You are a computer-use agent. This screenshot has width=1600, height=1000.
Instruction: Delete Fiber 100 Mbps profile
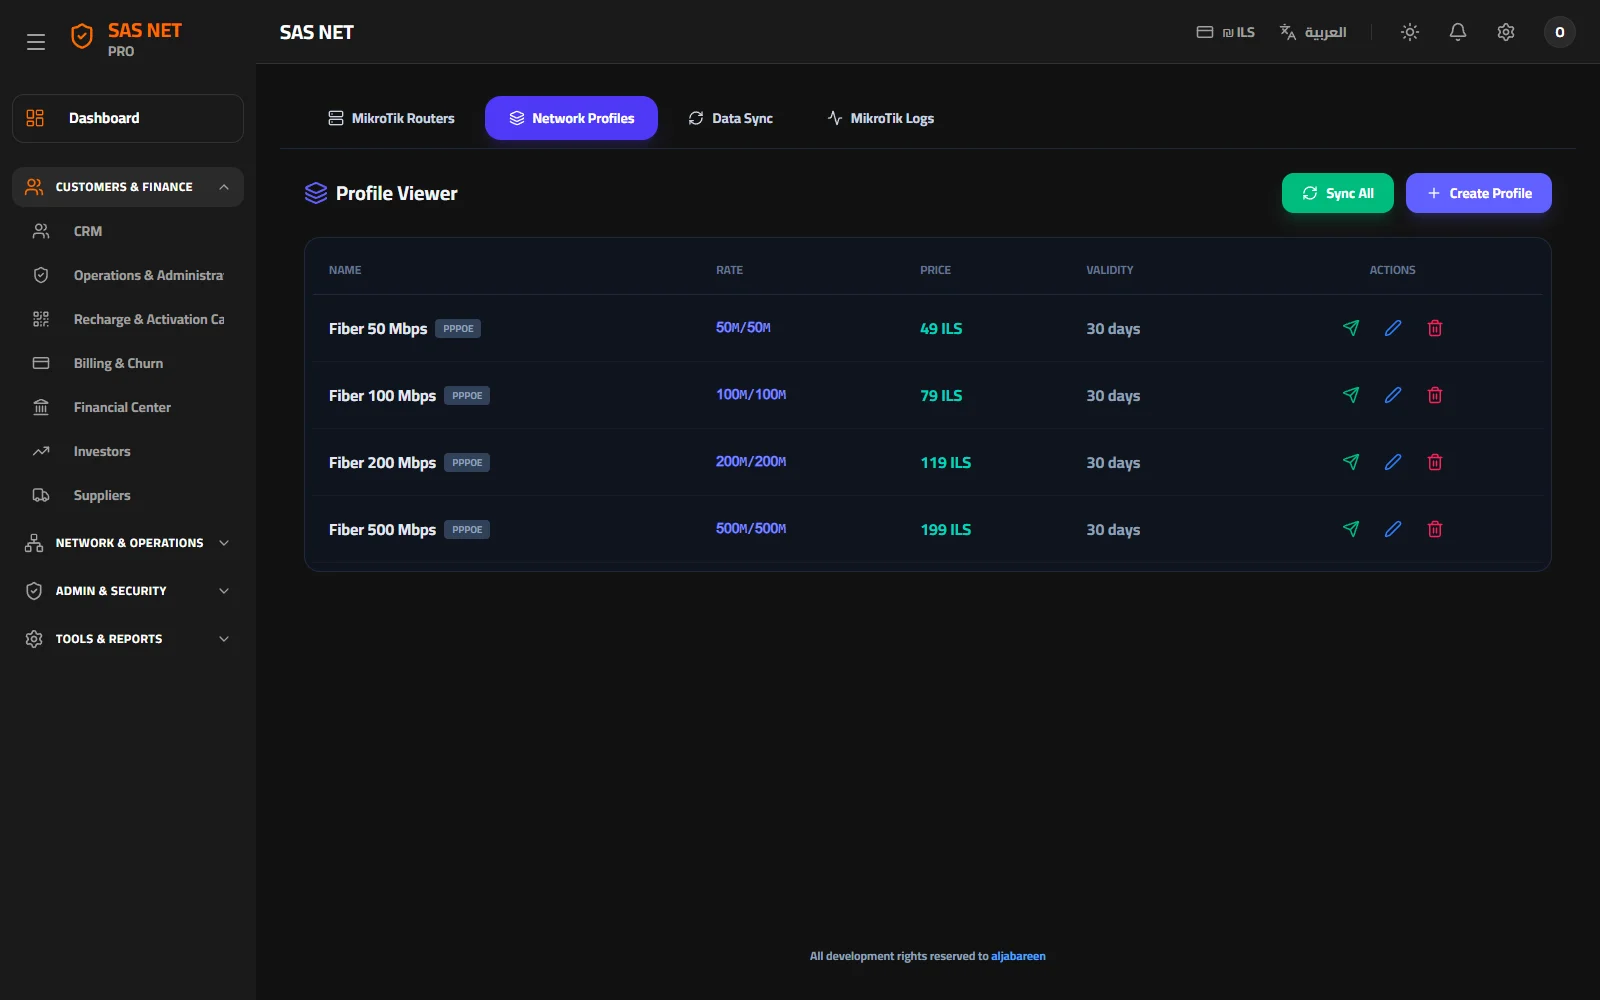(1435, 395)
